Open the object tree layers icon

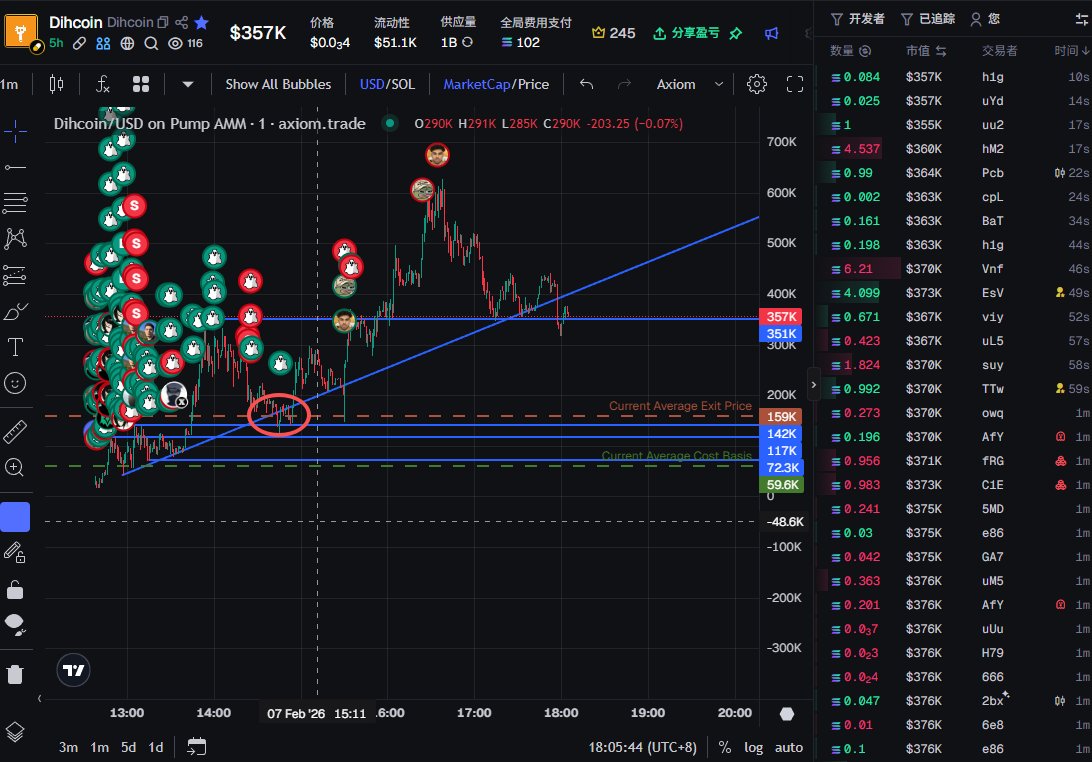[x=15, y=732]
